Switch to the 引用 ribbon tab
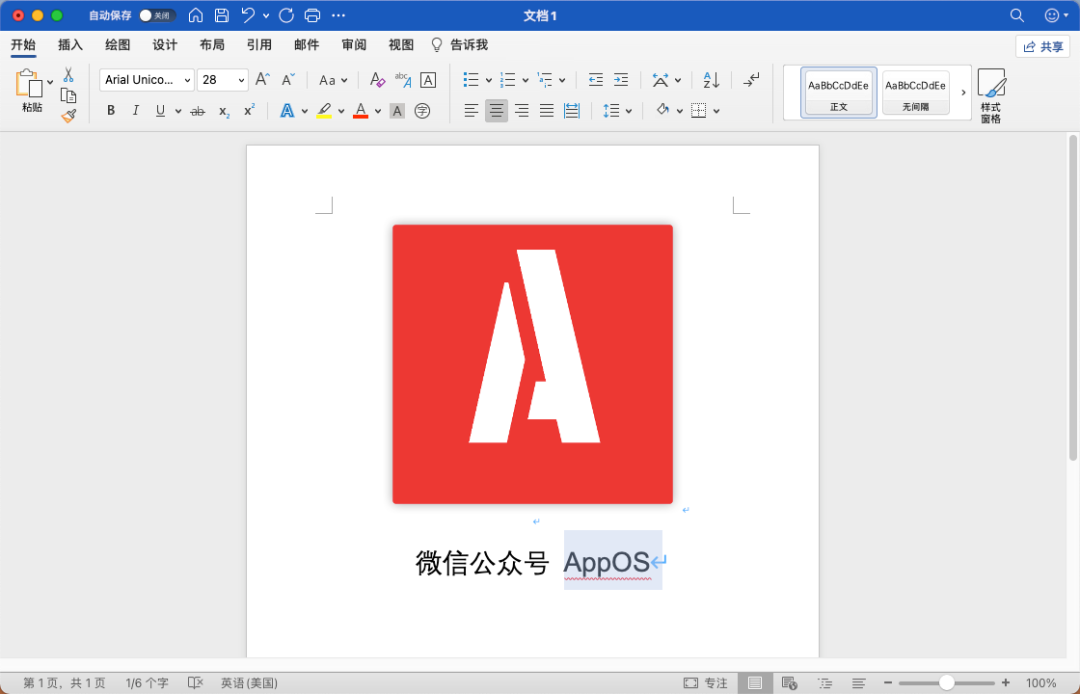The height and width of the screenshot is (694, 1080). click(x=259, y=45)
